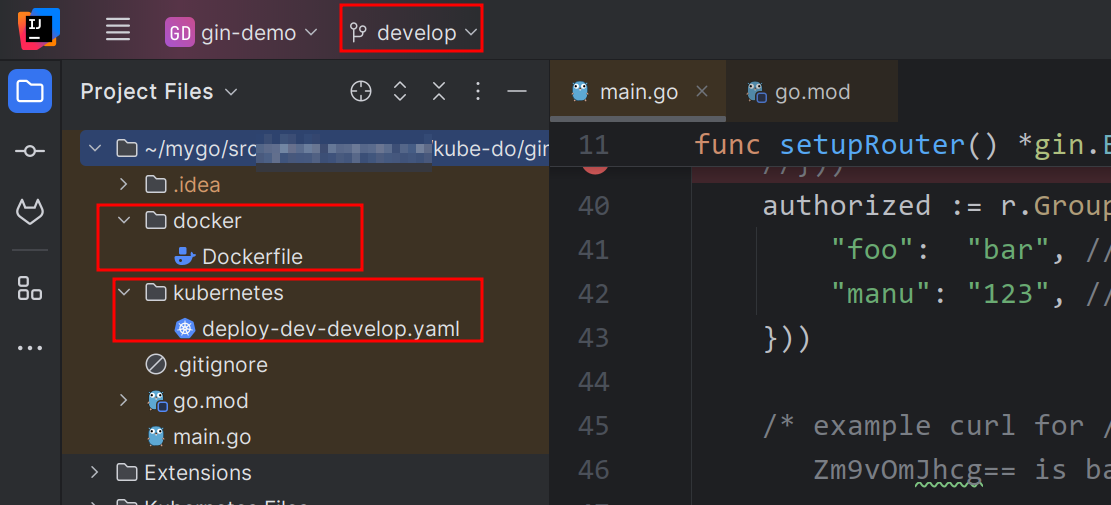Open the main hamburger menu
The image size is (1111, 505).
click(x=118, y=31)
